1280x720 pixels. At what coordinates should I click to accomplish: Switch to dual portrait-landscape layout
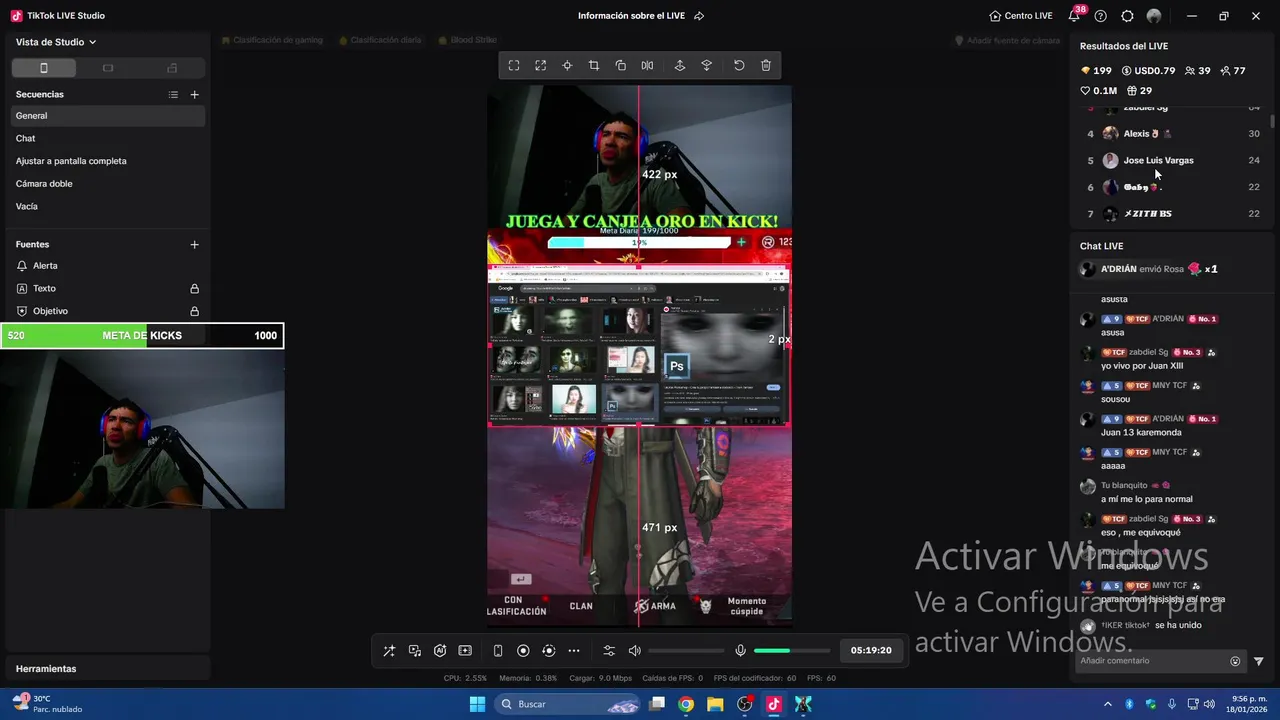pos(172,68)
